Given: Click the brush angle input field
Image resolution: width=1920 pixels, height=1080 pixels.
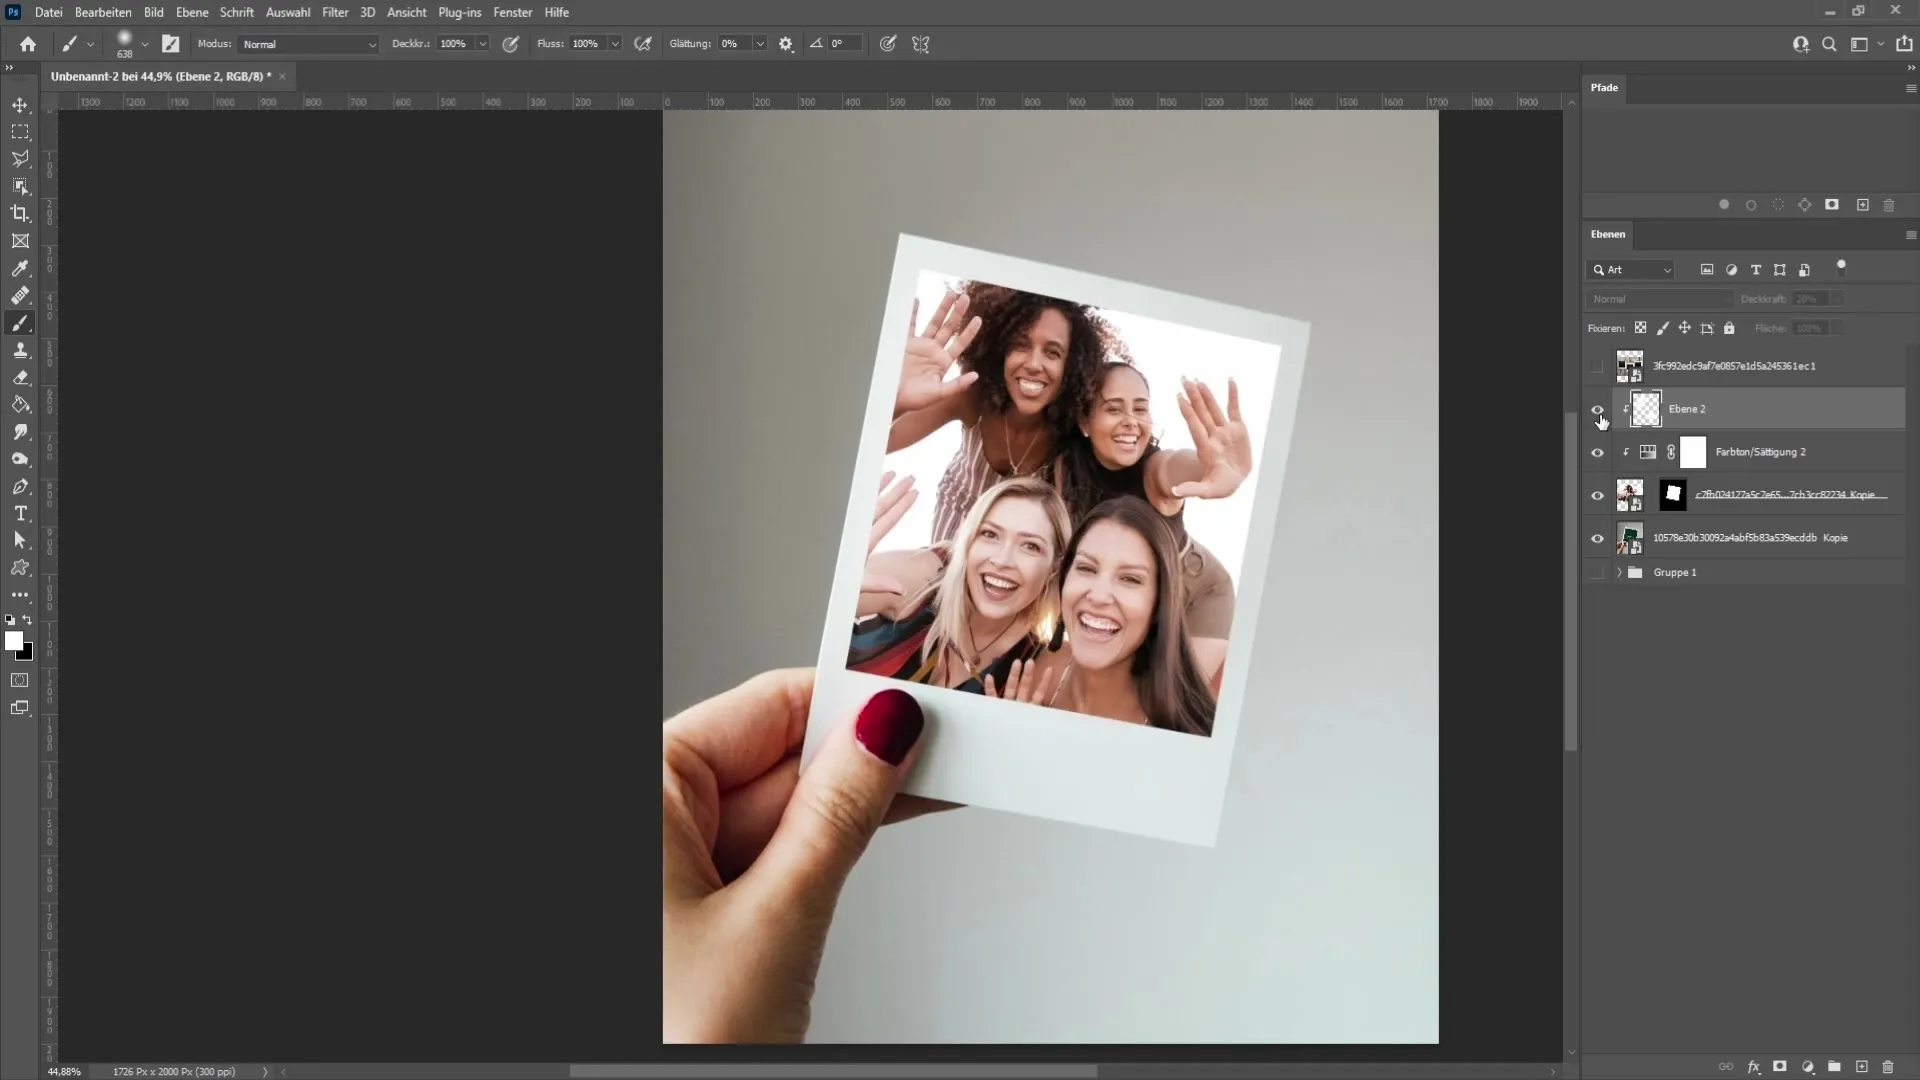Looking at the screenshot, I should tap(843, 44).
